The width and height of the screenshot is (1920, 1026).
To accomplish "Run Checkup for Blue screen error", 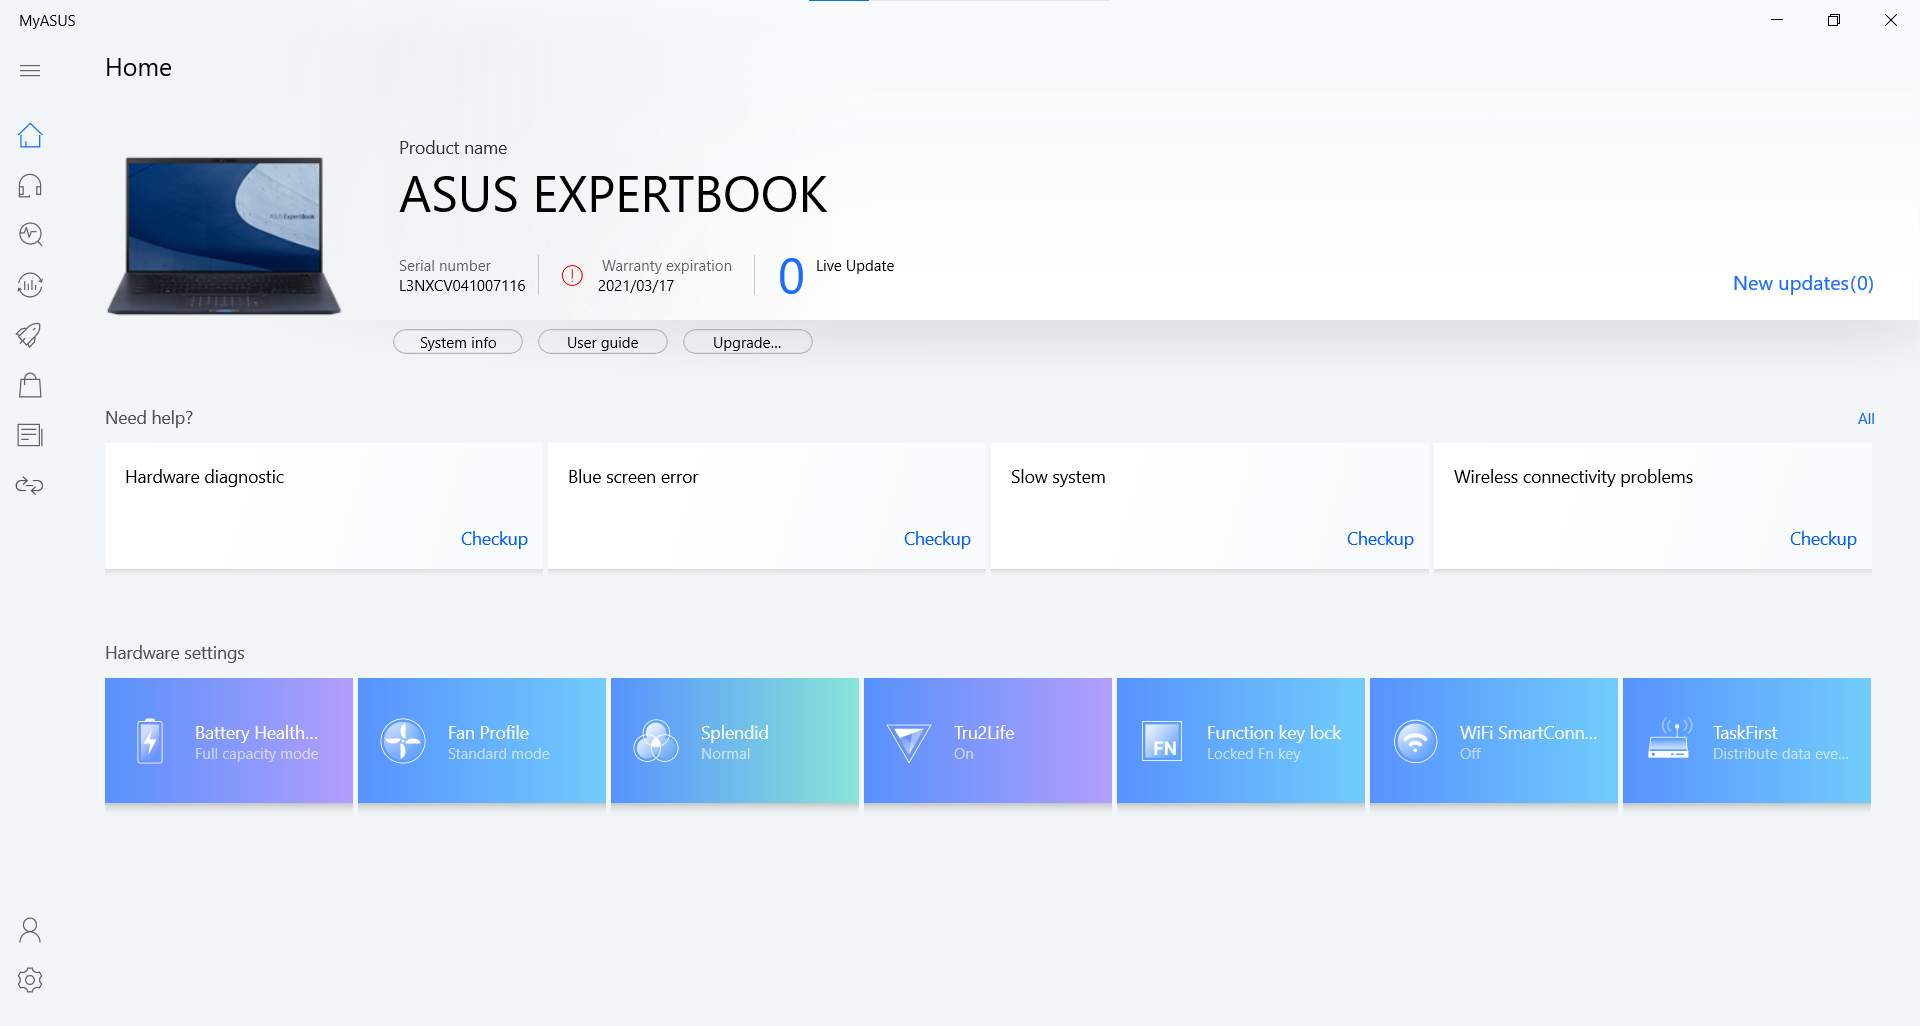I will click(937, 538).
